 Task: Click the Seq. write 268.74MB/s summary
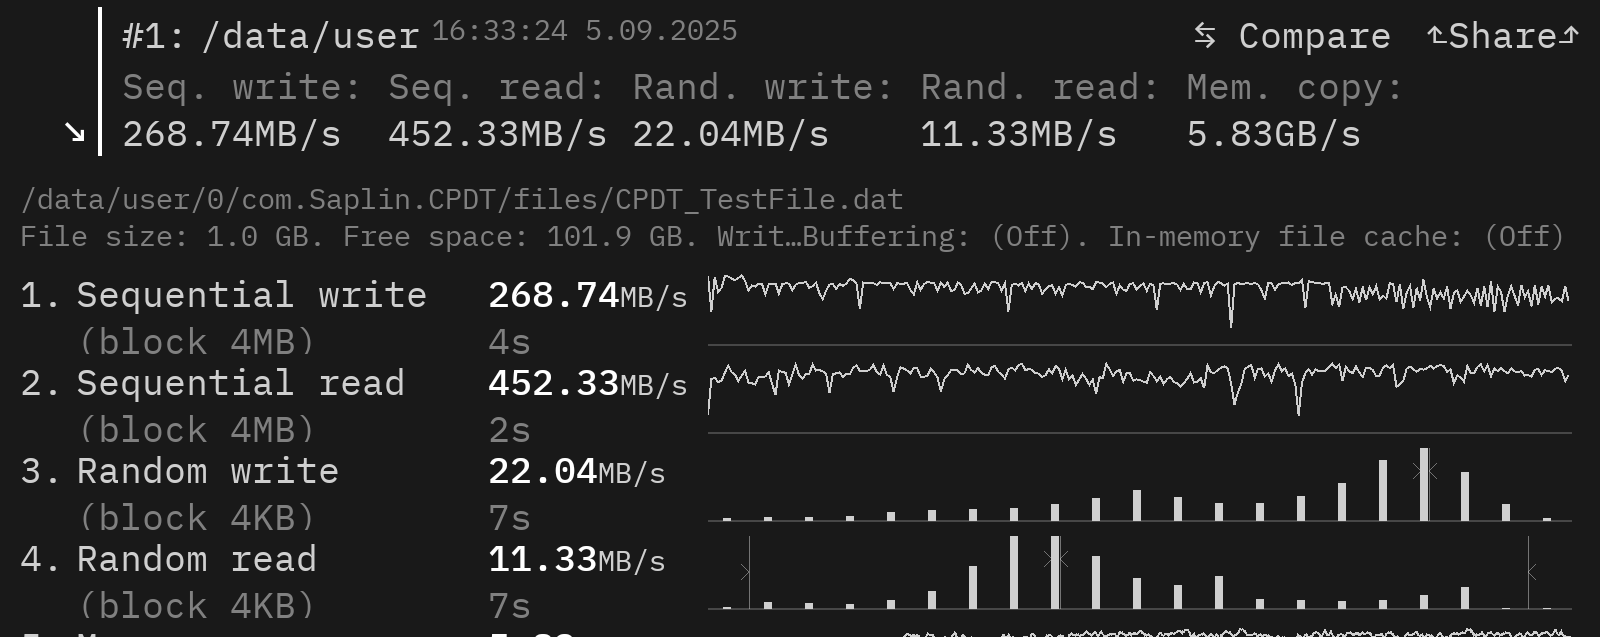tap(240, 111)
